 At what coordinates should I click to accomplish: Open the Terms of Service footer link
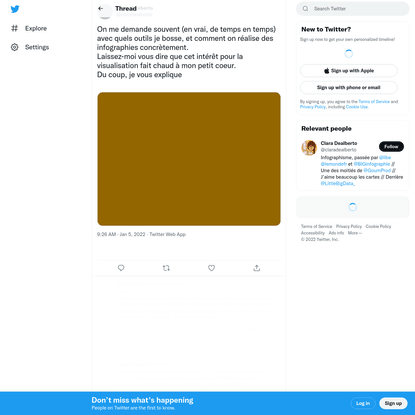tap(317, 226)
